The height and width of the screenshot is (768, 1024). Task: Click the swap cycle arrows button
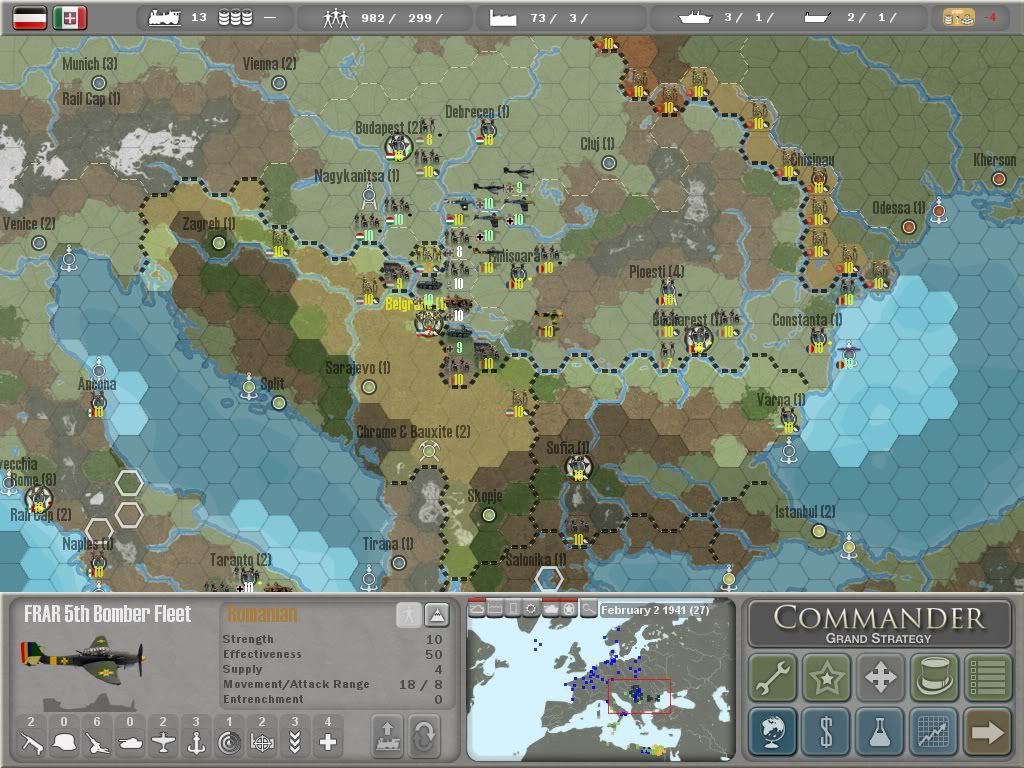[x=424, y=735]
